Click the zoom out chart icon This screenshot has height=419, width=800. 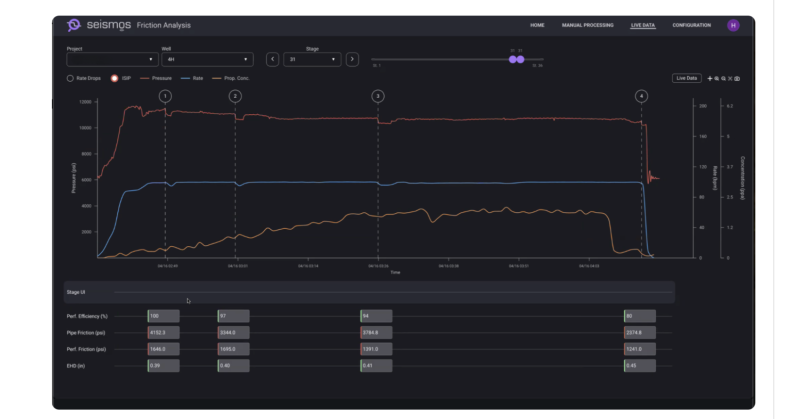[x=724, y=78]
